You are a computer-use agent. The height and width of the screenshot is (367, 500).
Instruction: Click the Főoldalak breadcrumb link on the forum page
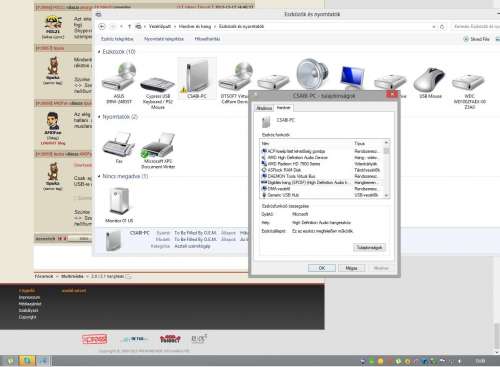pos(44,276)
